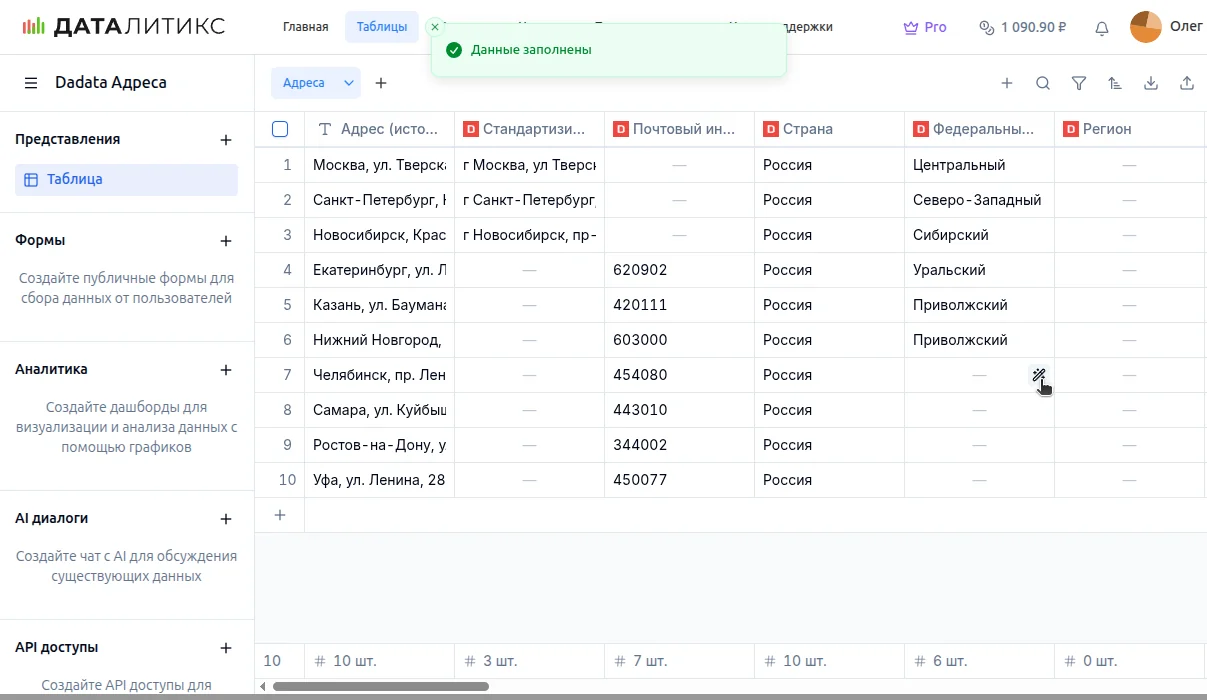Click the horizontal scrollbar at bottom

coord(380,687)
